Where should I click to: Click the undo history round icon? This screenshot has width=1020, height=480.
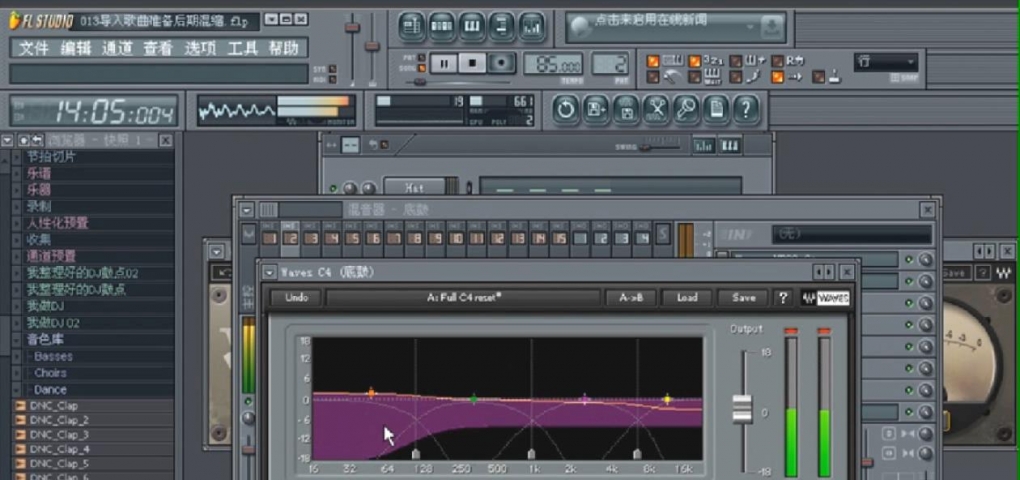566,109
